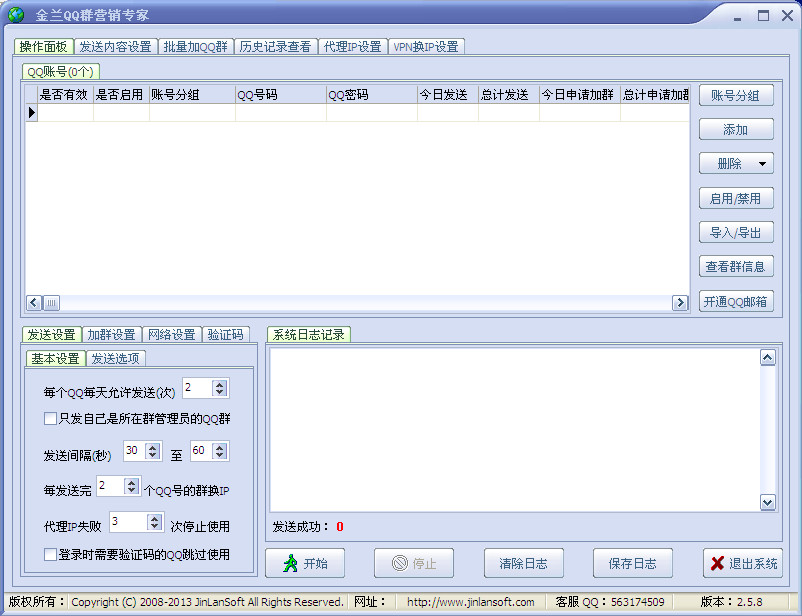
Task: Click the 版本：2.5.8 status text
Action: [731, 602]
